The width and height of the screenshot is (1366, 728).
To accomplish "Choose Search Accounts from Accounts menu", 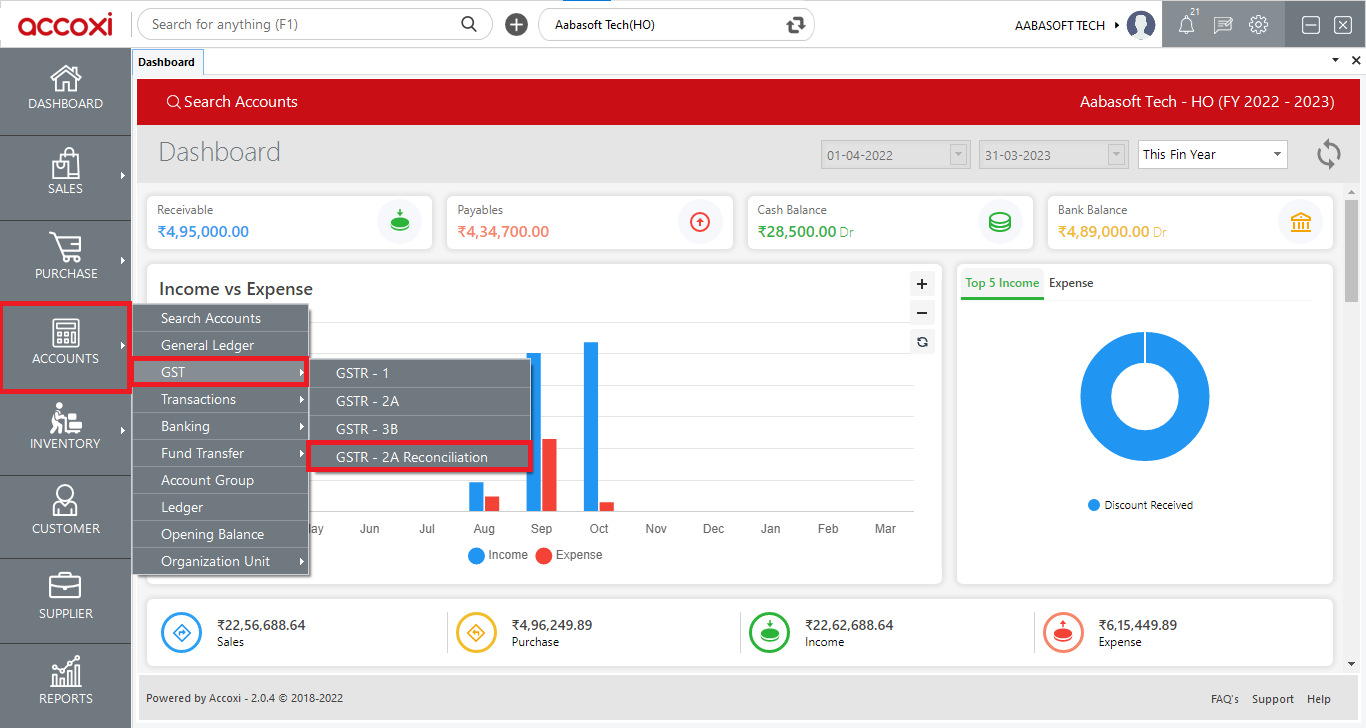I will click(x=220, y=318).
